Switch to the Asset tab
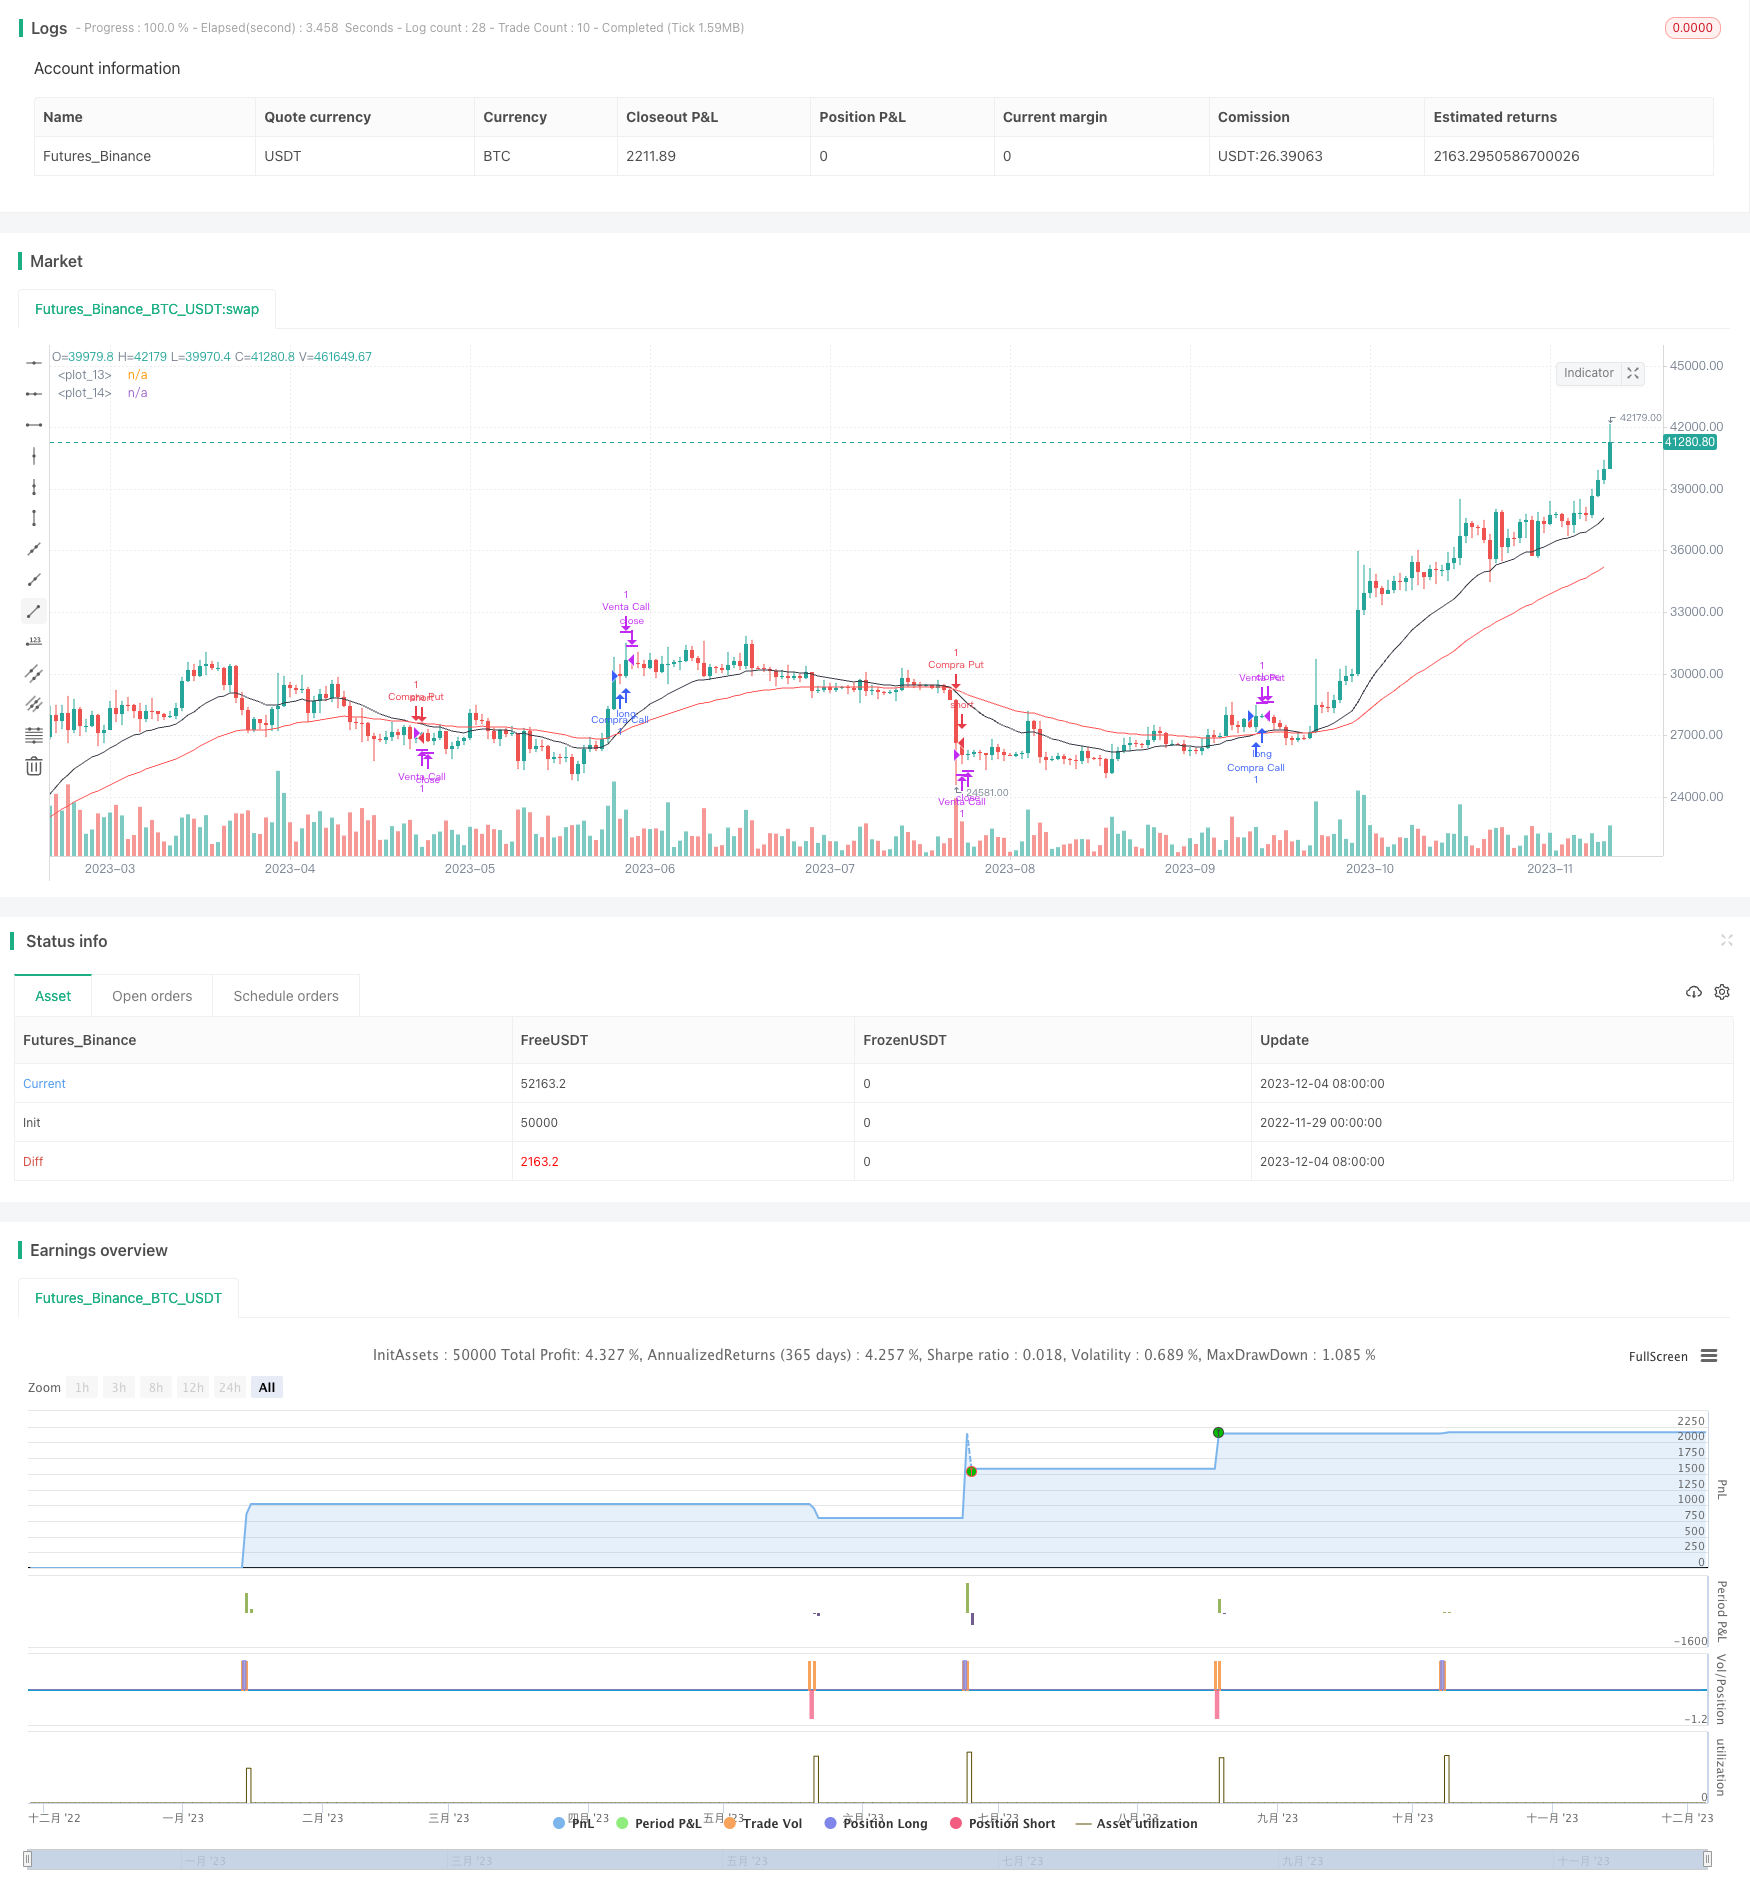Image resolution: width=1750 pixels, height=1898 pixels. [x=53, y=996]
